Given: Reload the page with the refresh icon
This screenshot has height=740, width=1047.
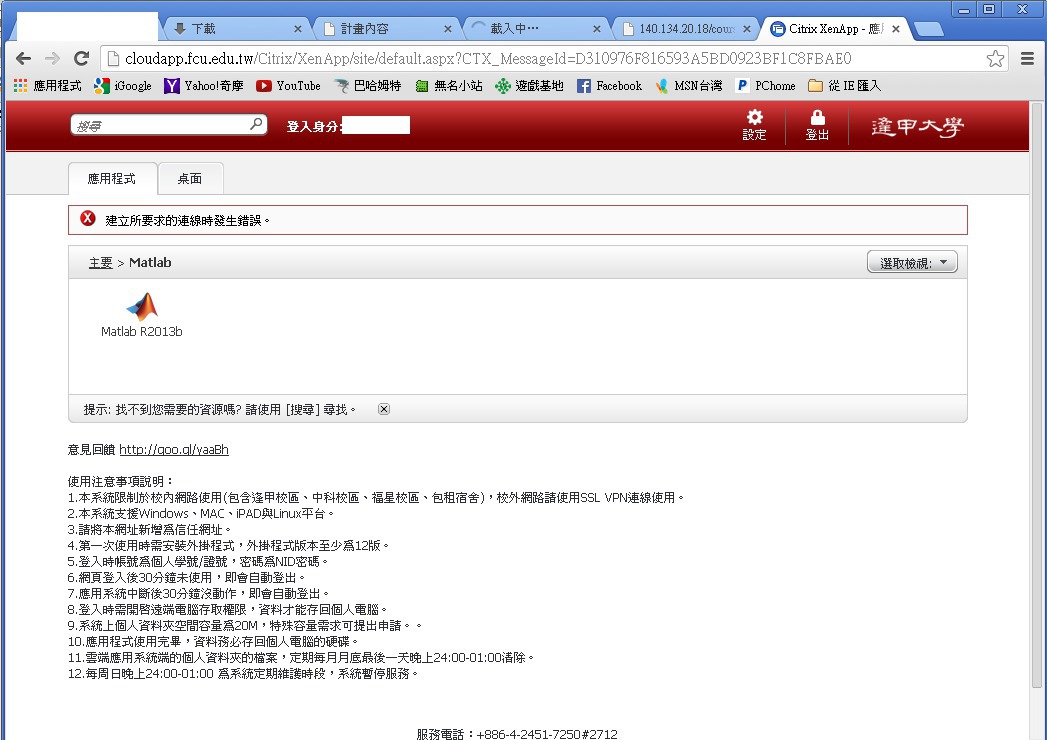Looking at the screenshot, I should (x=81, y=59).
